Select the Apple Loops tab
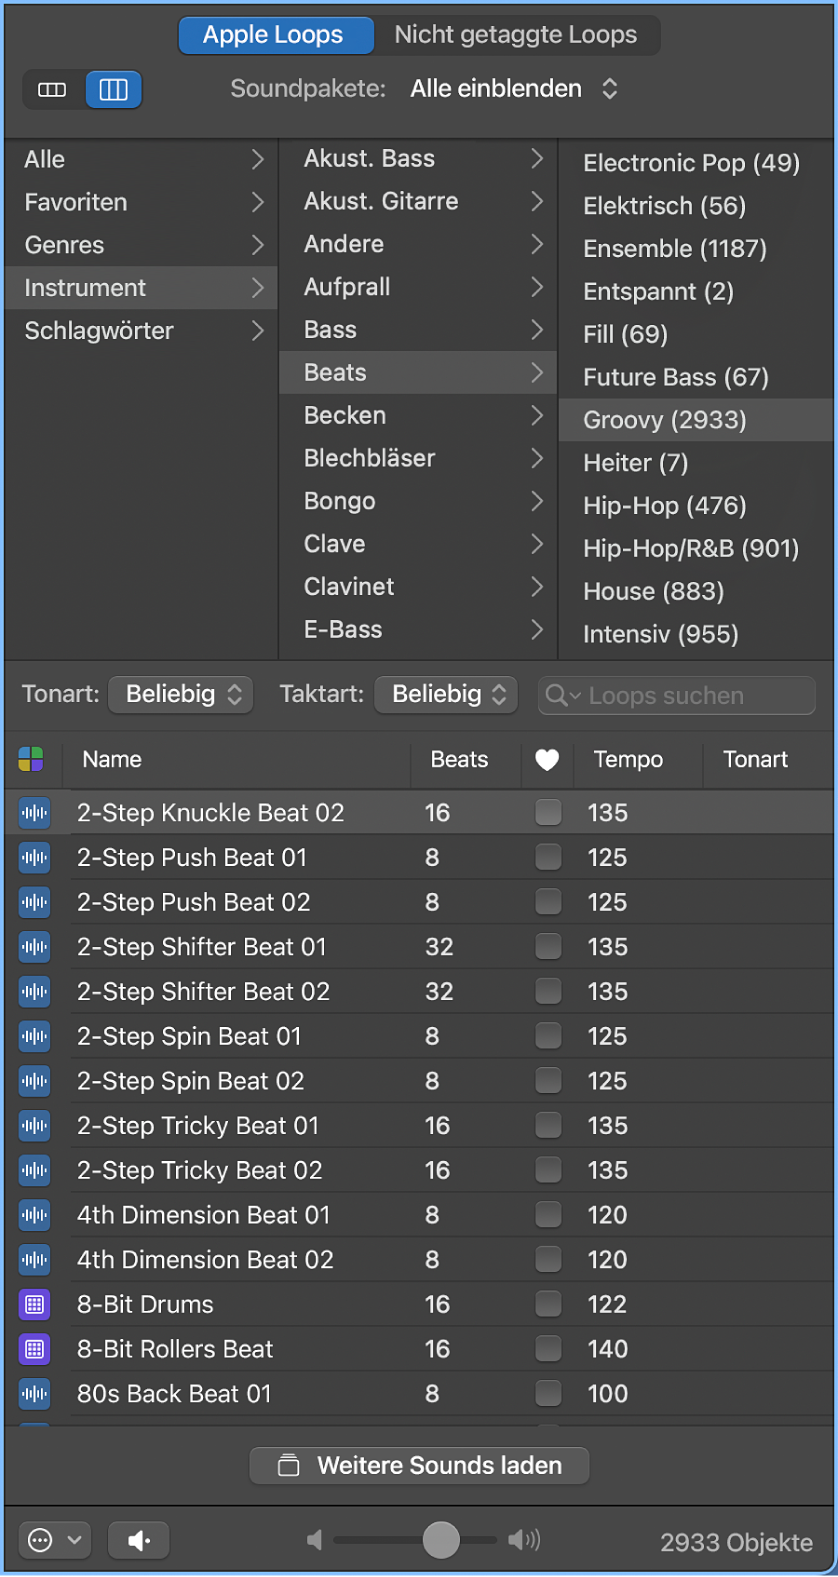The width and height of the screenshot is (838, 1577). click(x=276, y=35)
